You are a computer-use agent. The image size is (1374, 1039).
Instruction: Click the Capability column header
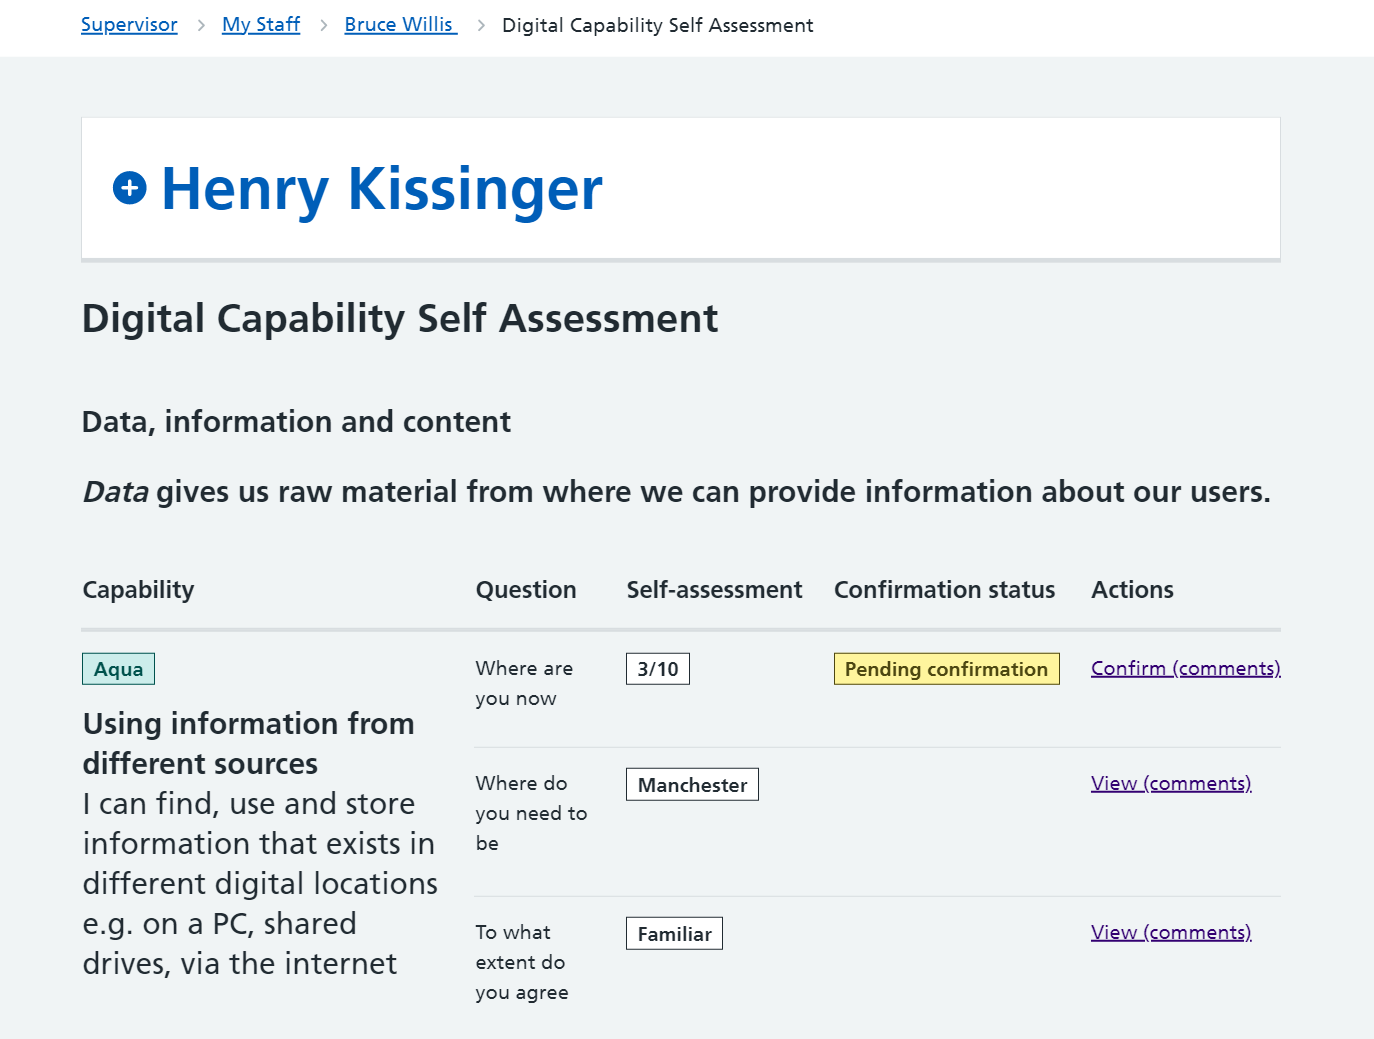(138, 590)
